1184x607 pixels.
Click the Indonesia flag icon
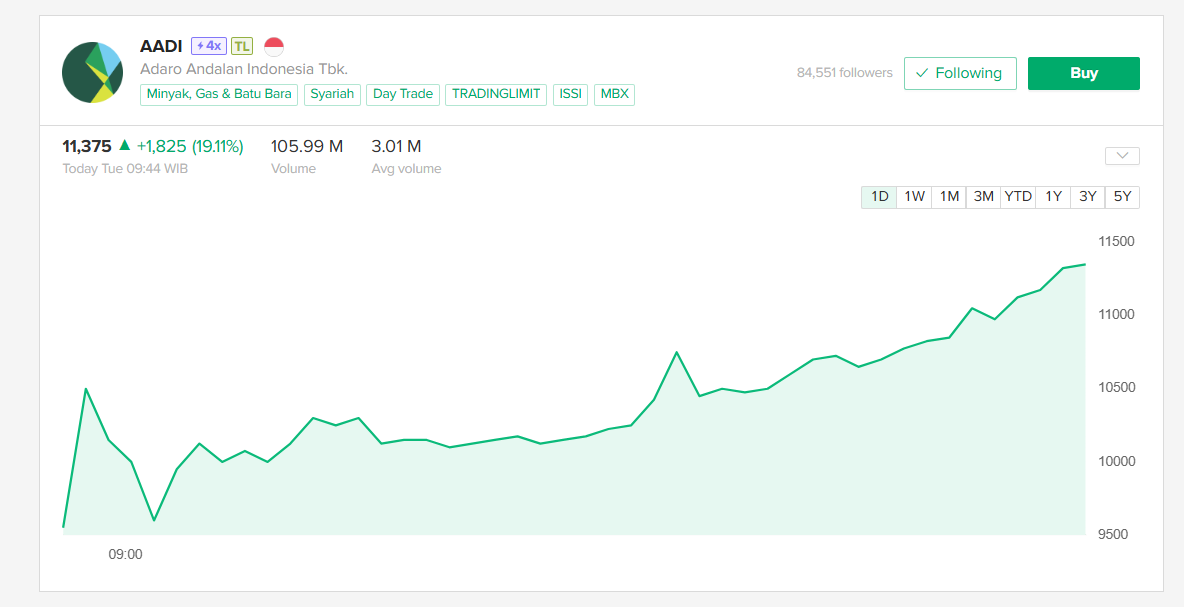click(274, 46)
